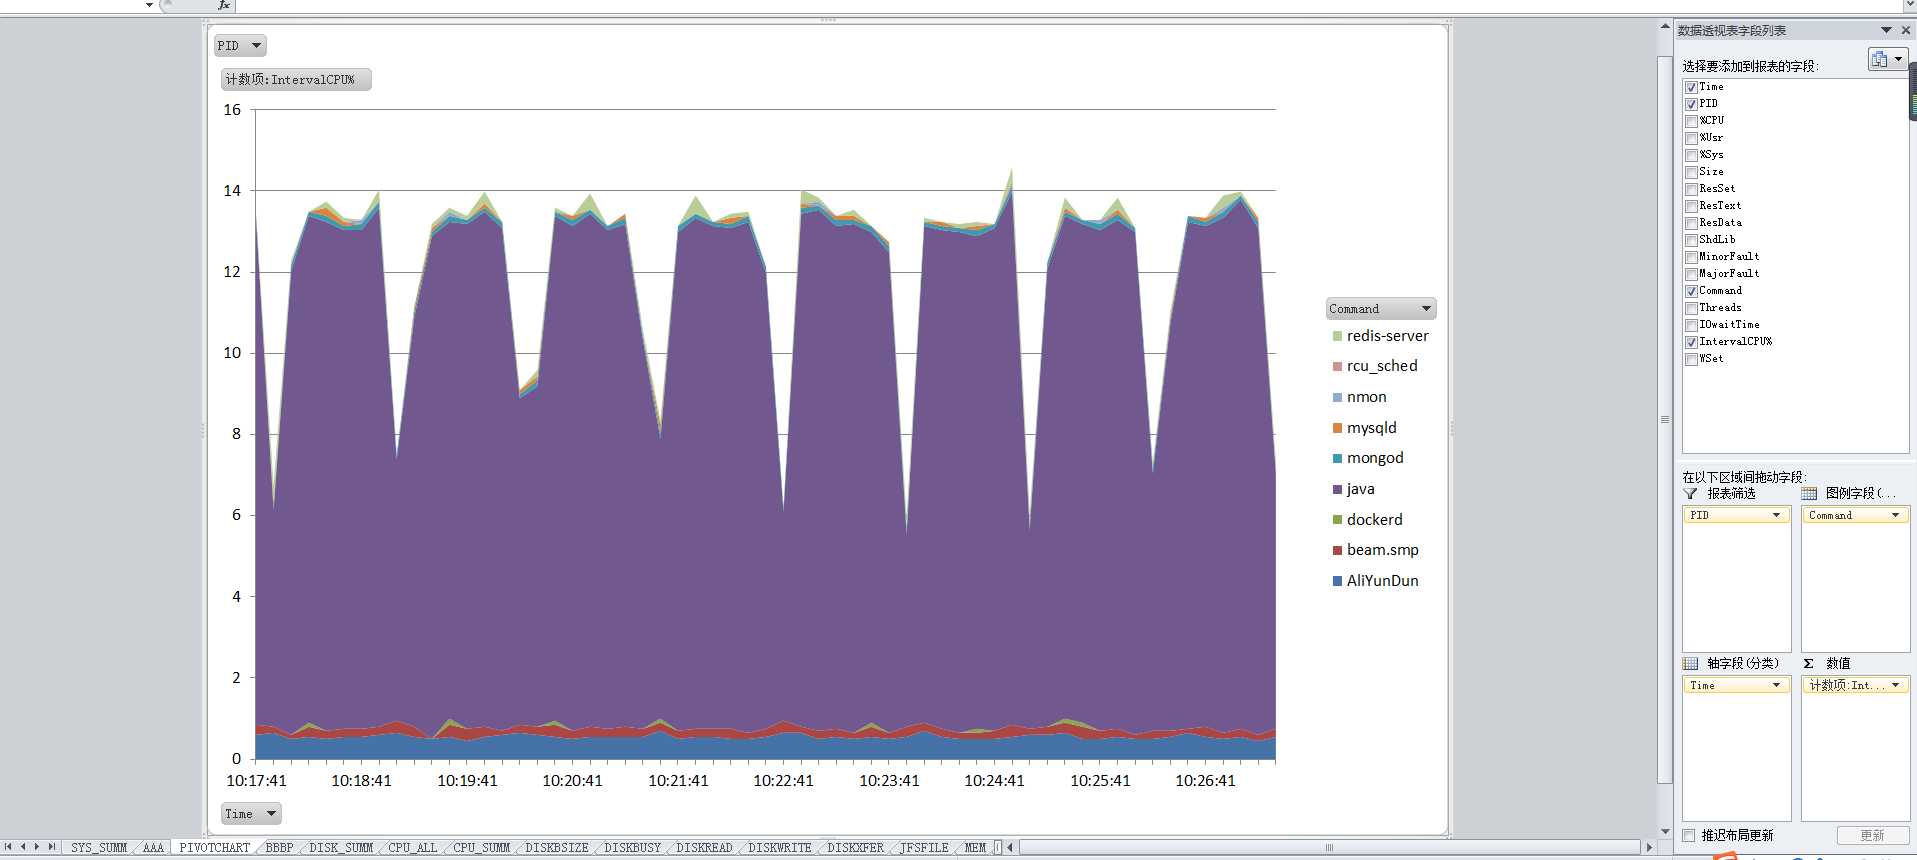Screen dimensions: 1917x860
Task: Check the Size field checkbox
Action: coord(1691,172)
